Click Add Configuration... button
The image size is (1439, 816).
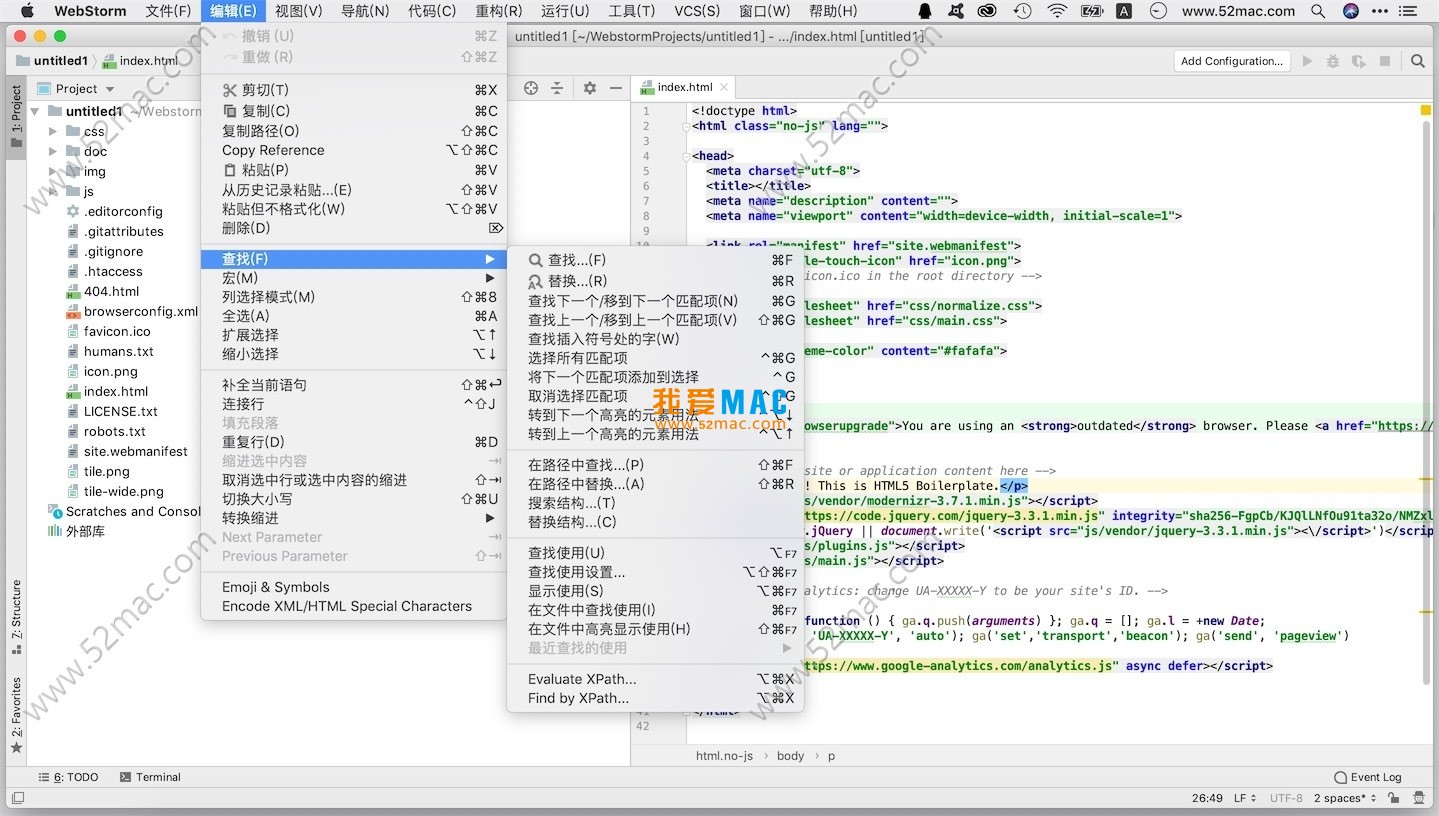[1231, 61]
